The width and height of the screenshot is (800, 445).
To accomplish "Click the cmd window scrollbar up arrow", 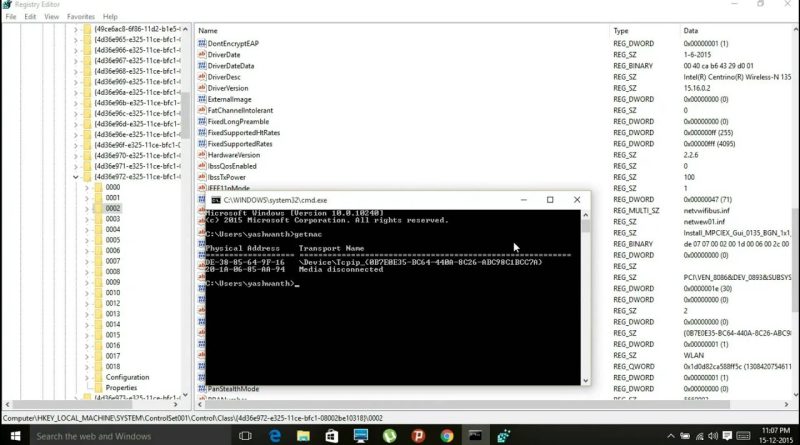I will [585, 215].
